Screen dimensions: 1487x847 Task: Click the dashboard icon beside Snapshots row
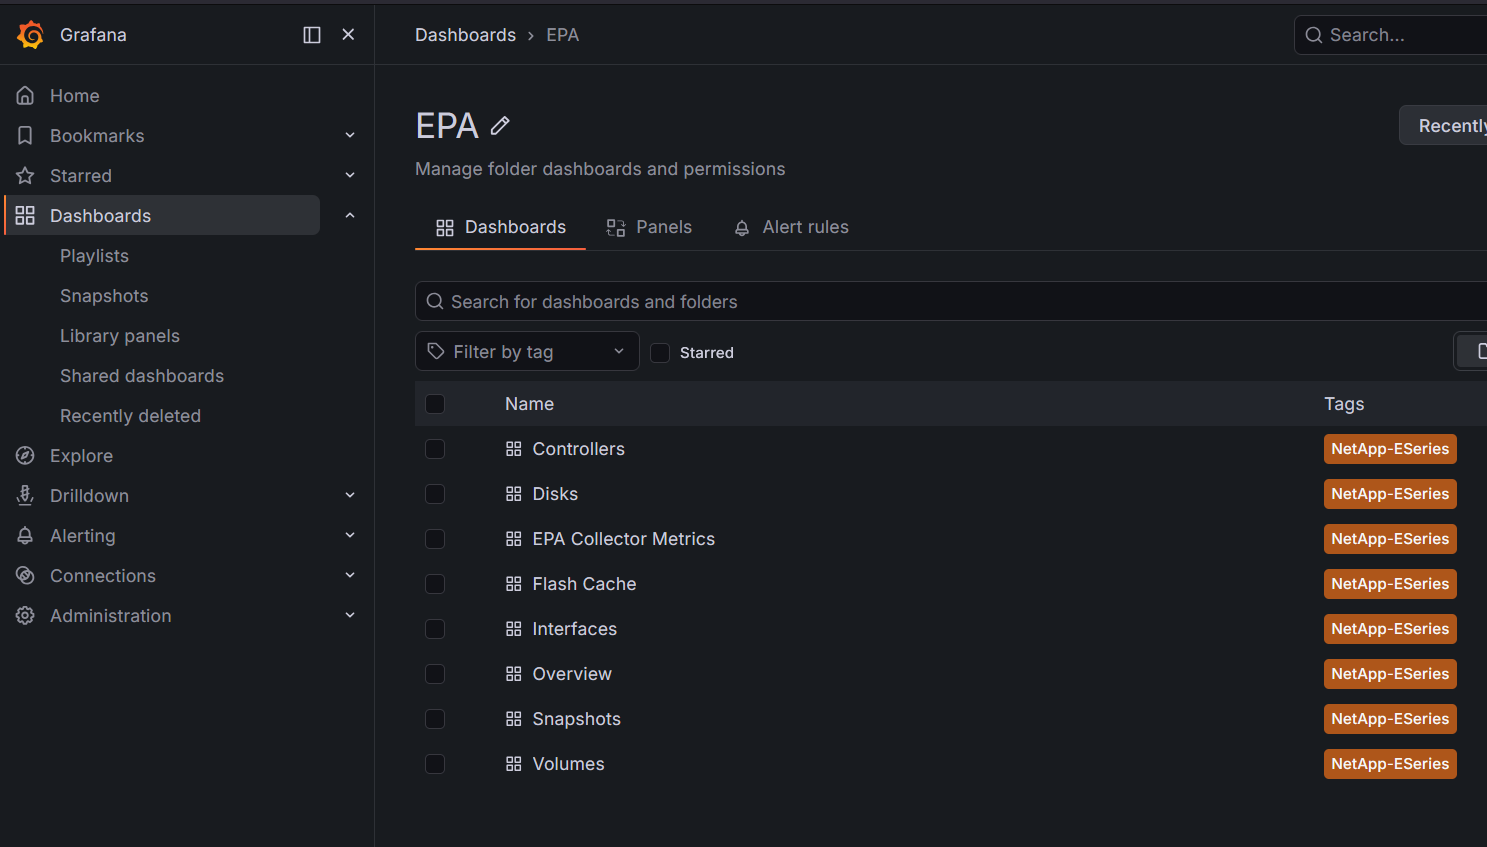click(514, 719)
